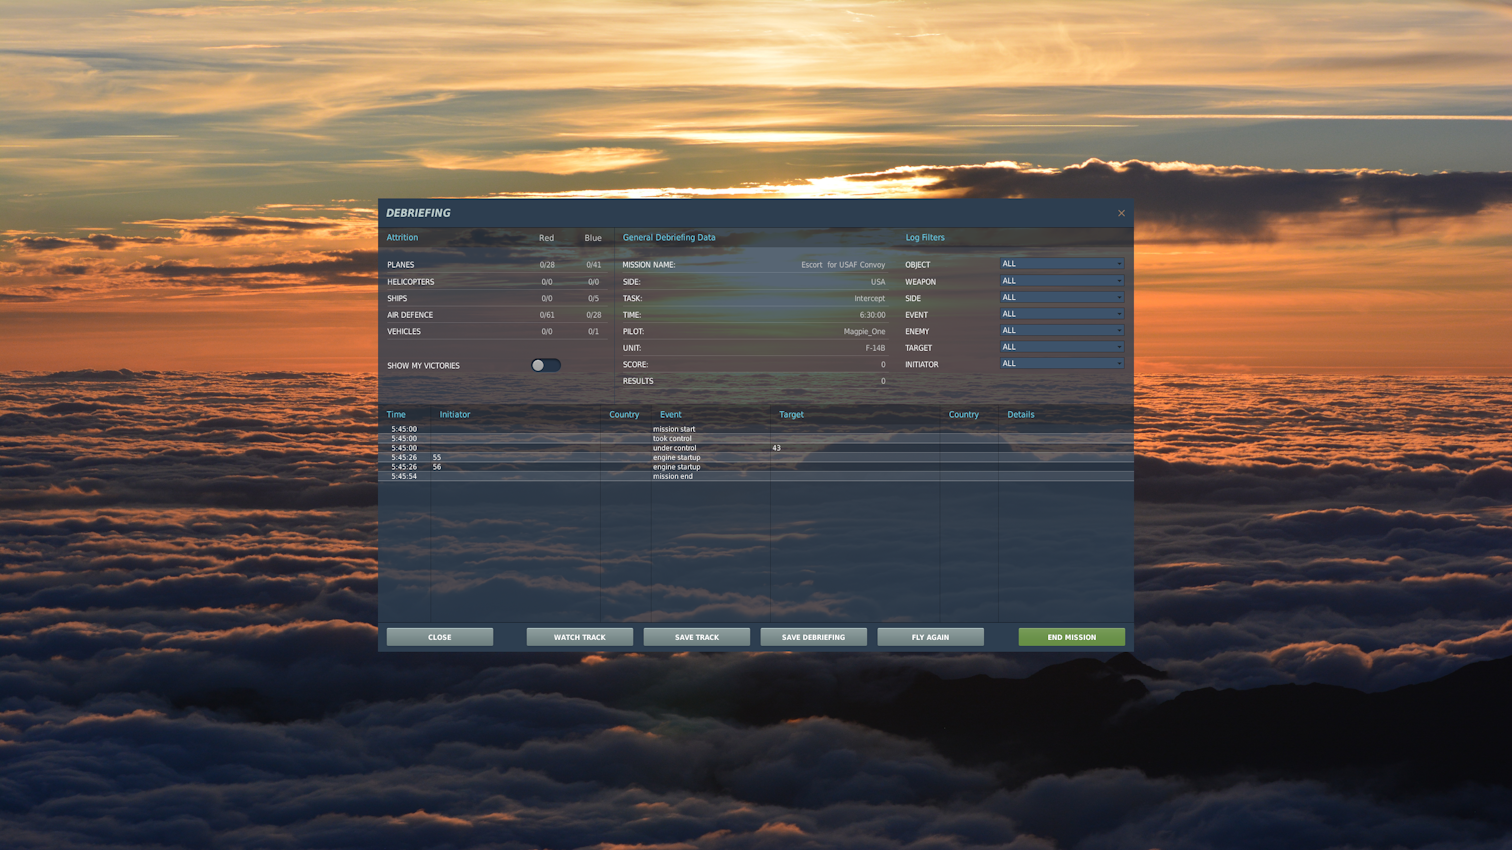Click the AIR DEFENCE attrition row label
The width and height of the screenshot is (1512, 850).
click(x=410, y=315)
